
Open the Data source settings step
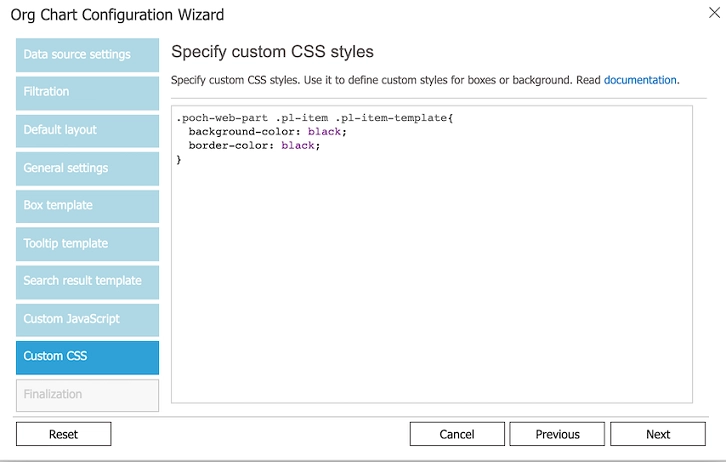tap(88, 55)
